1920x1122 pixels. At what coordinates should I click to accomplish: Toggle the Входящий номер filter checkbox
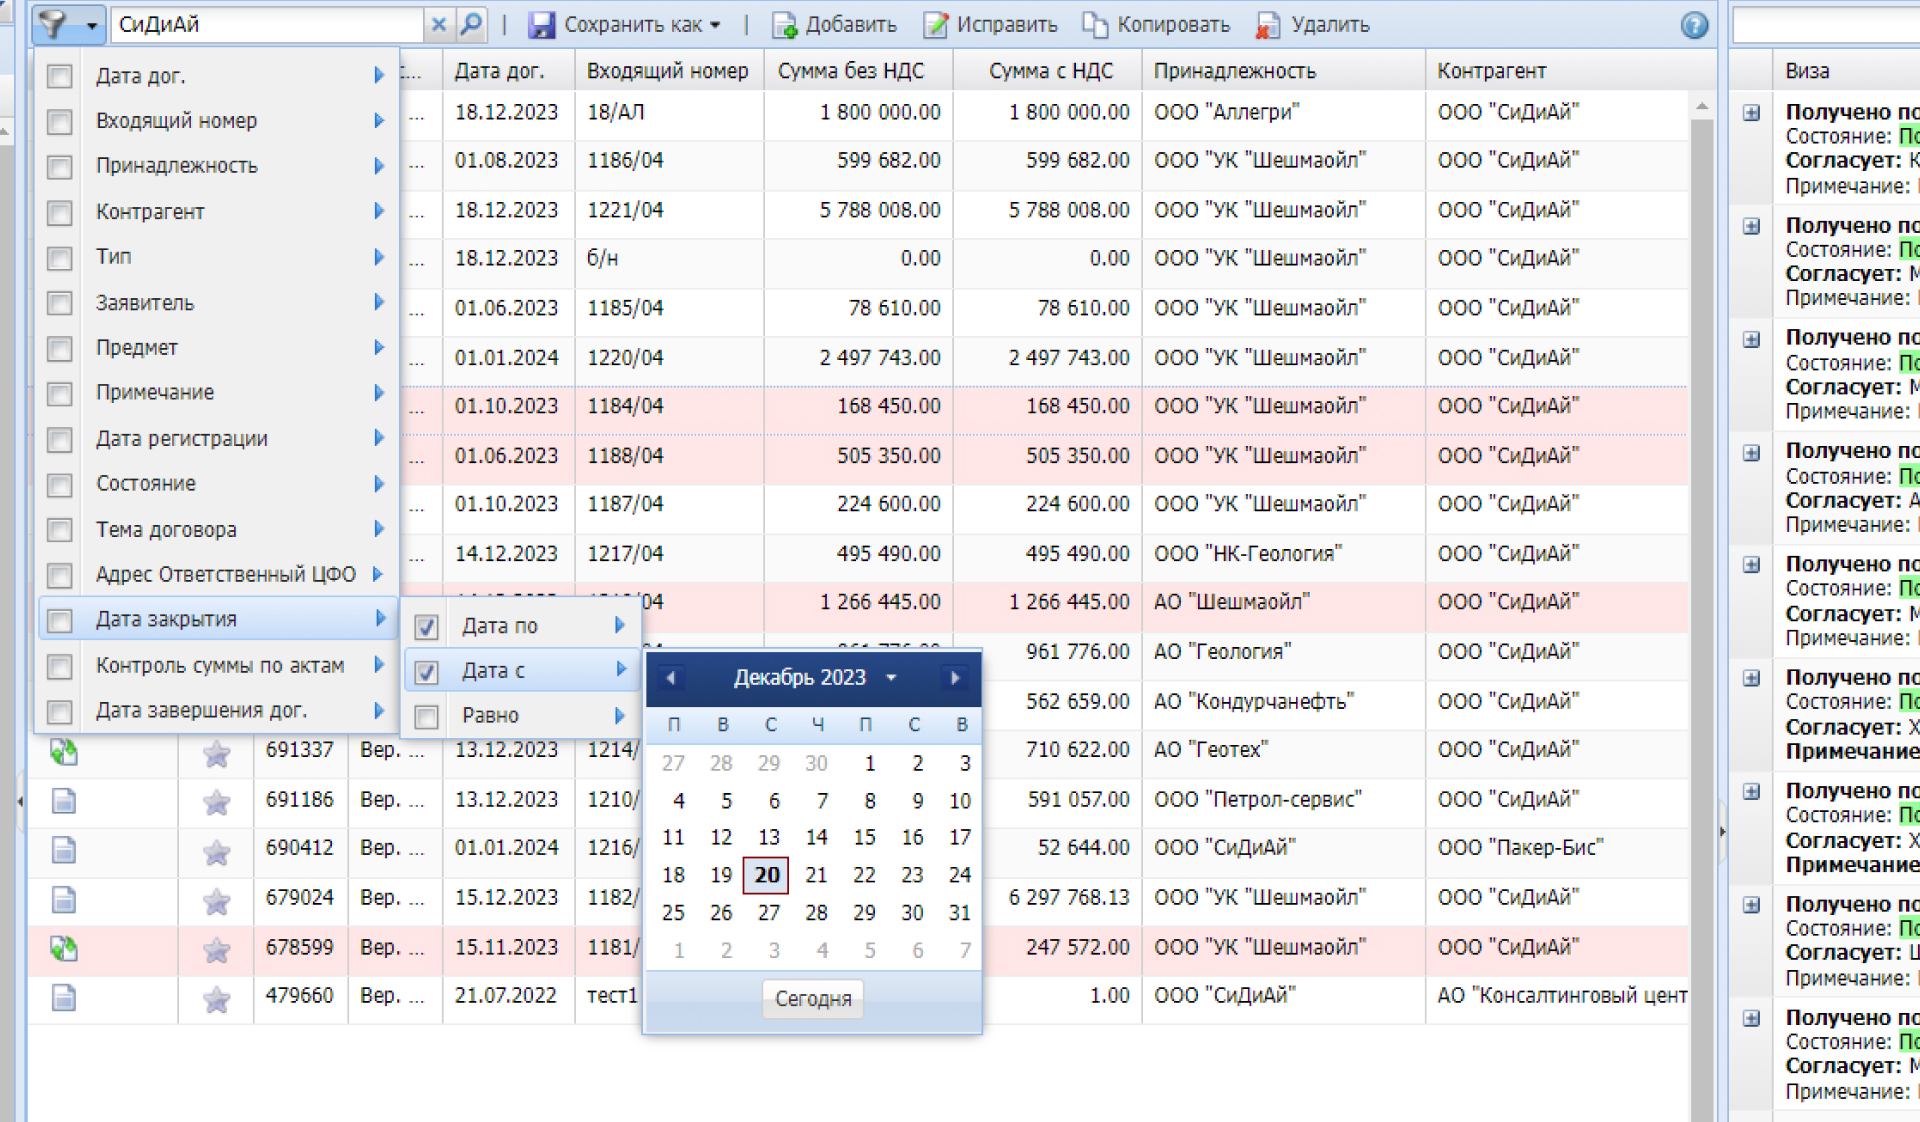60,122
